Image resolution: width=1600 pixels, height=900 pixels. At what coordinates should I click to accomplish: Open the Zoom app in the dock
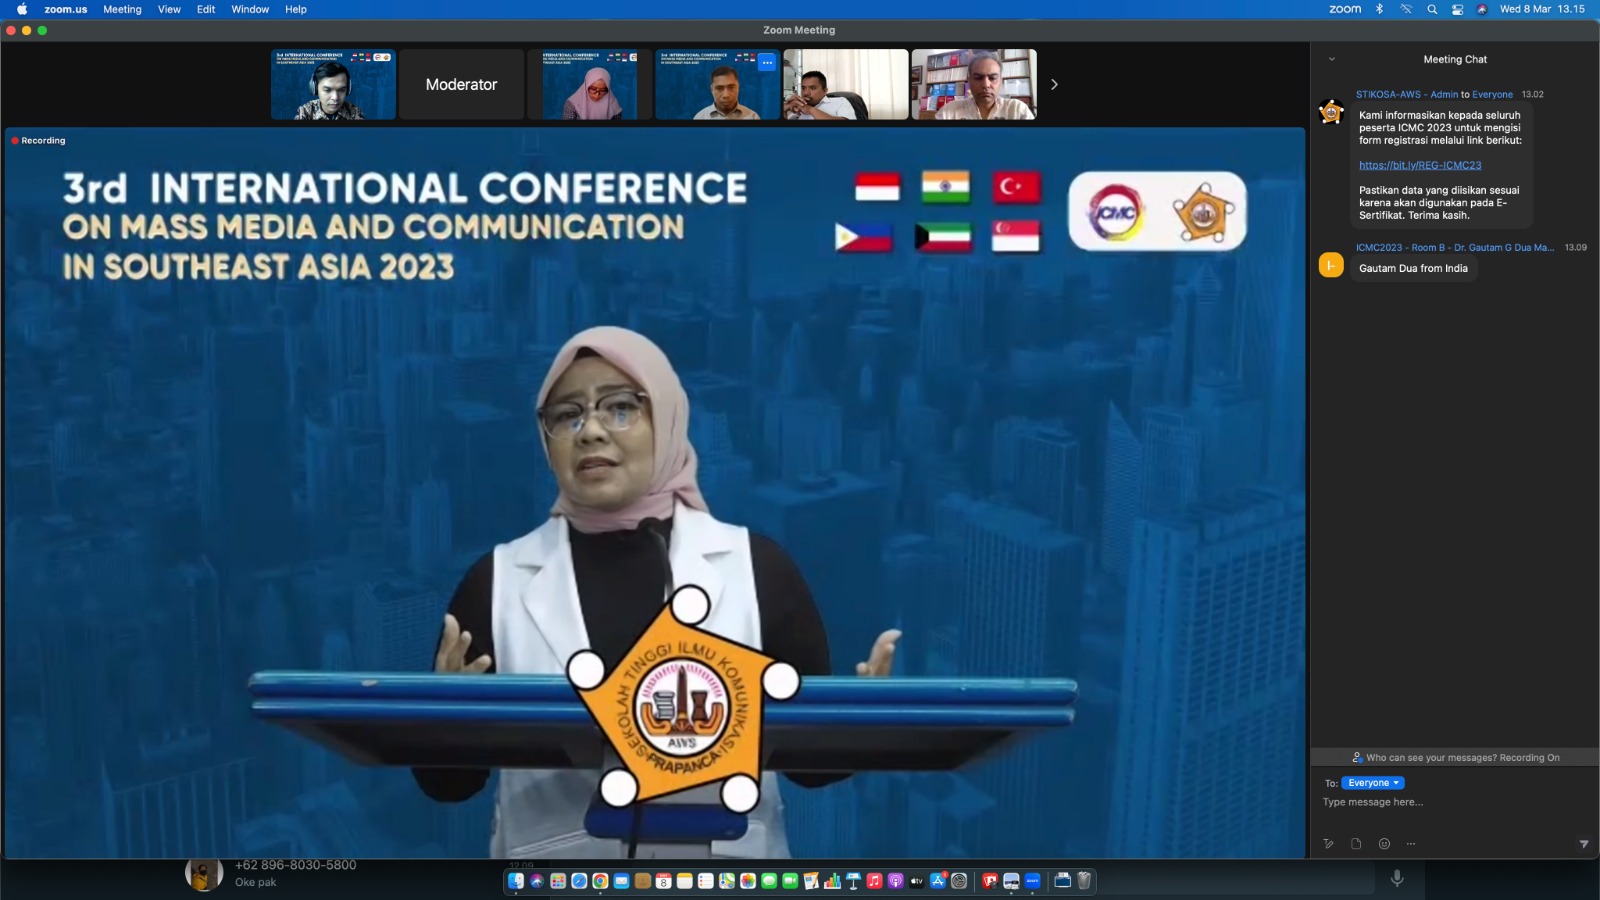tap(1033, 881)
